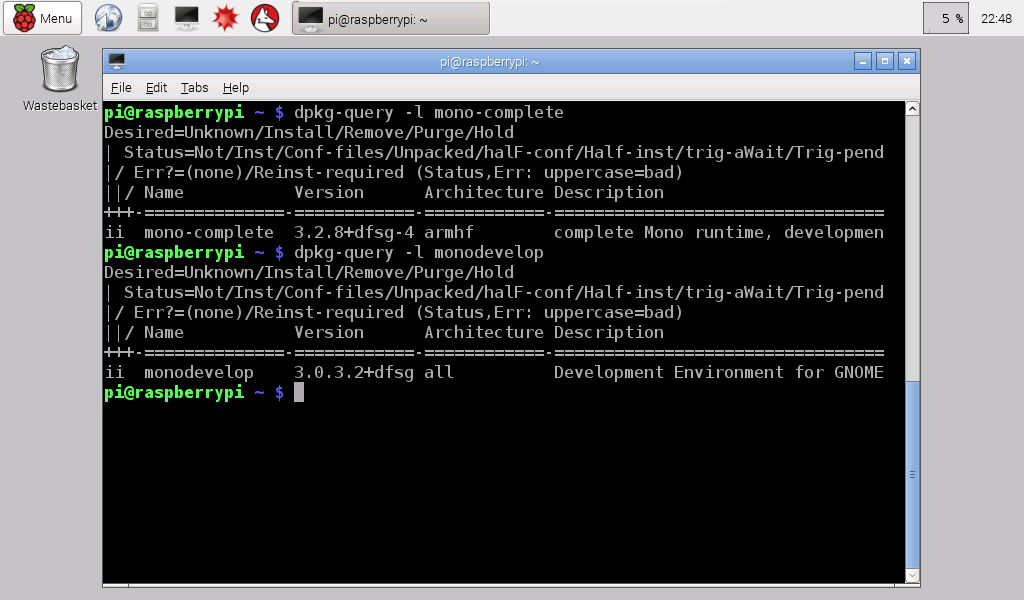Click the 22:48 panel clock
The width and height of the screenshot is (1024, 600).
pos(996,19)
